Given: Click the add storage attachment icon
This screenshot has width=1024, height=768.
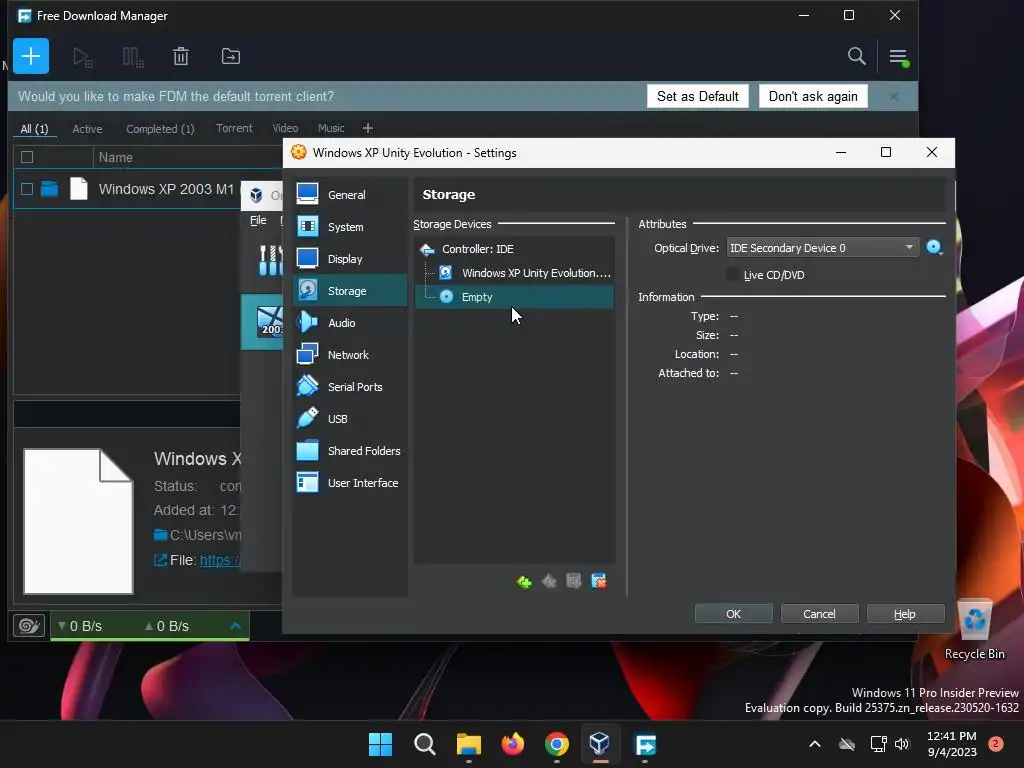Looking at the screenshot, I should [x=574, y=581].
